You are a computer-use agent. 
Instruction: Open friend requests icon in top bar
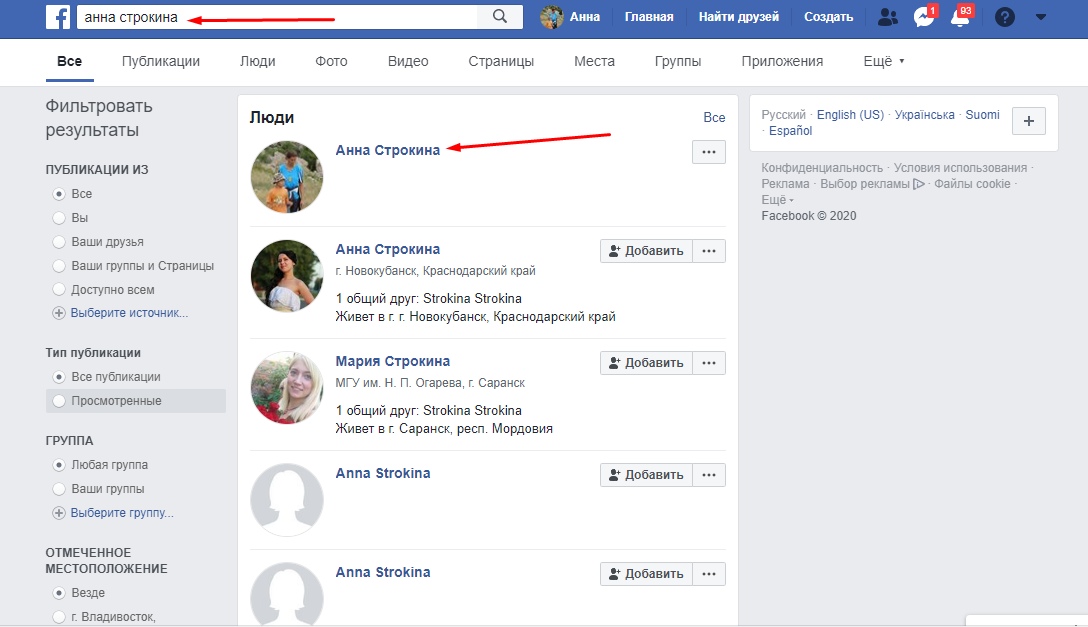pos(887,17)
